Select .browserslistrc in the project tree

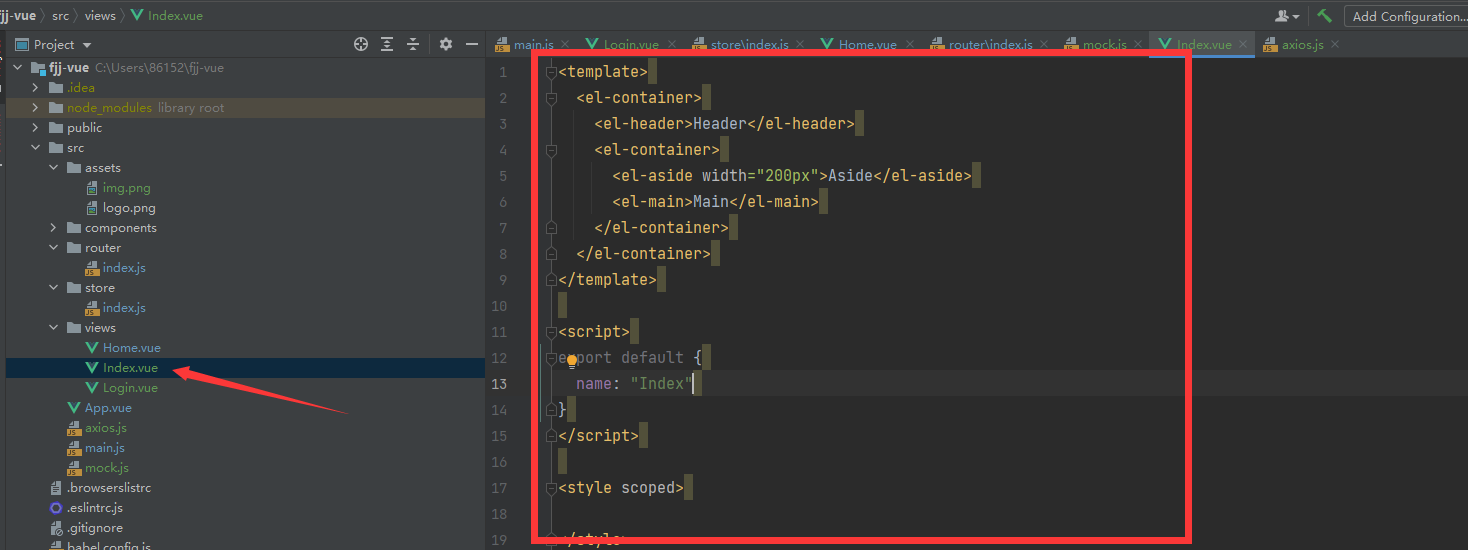pyautogui.click(x=108, y=488)
